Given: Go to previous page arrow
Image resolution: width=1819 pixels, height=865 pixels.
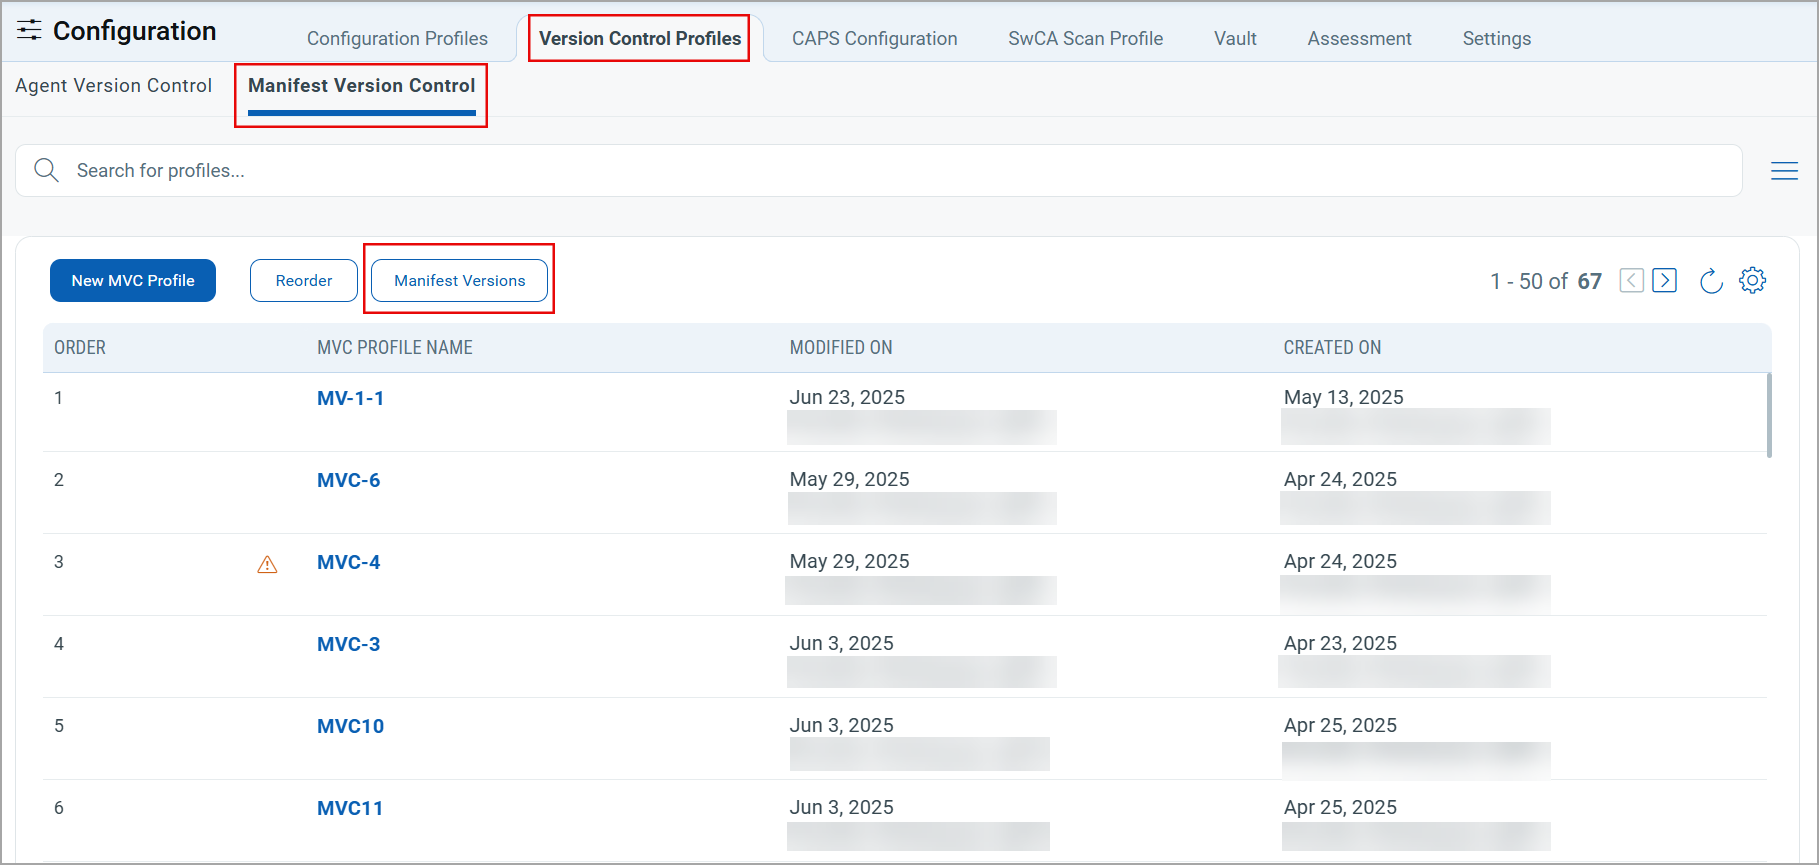Looking at the screenshot, I should [x=1631, y=281].
